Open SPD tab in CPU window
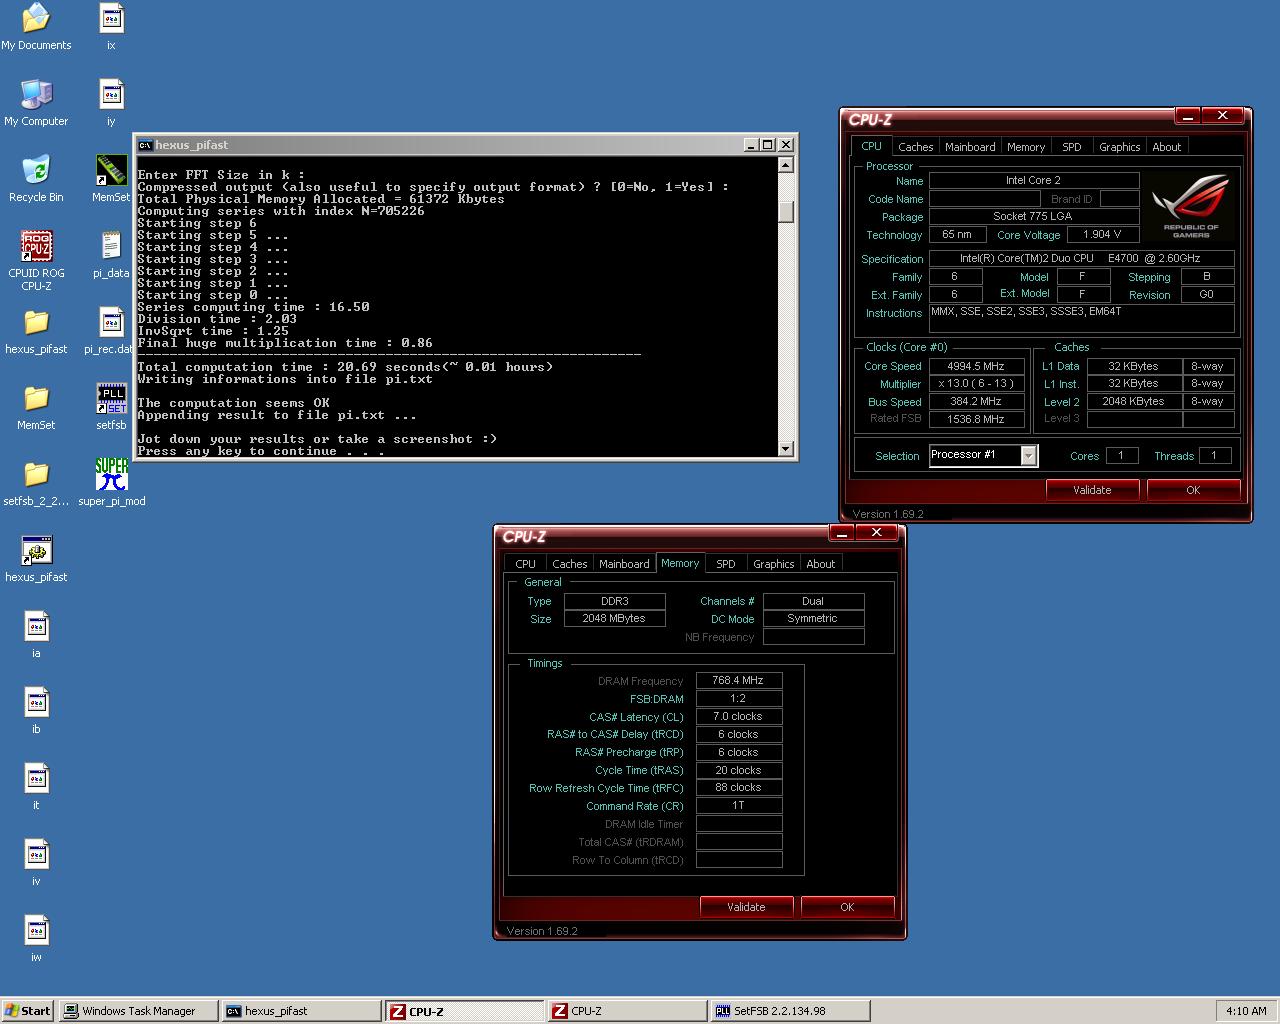Viewport: 1280px width, 1024px height. (x=1072, y=147)
